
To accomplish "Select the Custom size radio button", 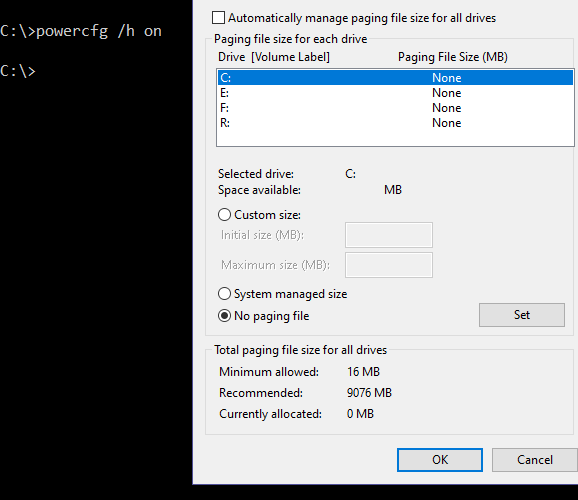I will [224, 215].
